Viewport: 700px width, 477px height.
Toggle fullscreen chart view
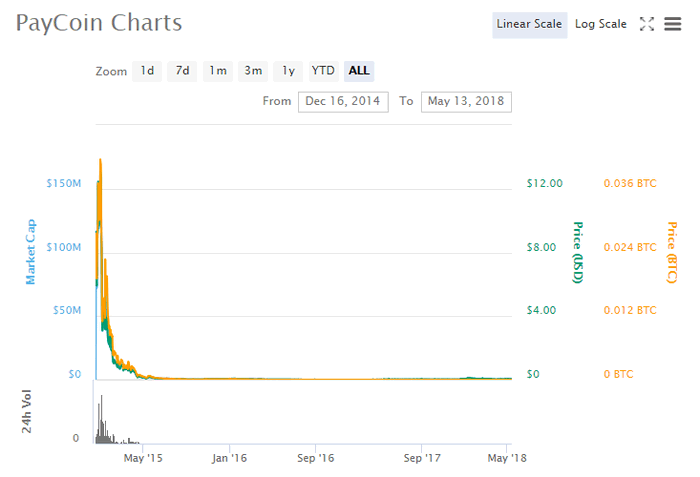[x=646, y=24]
